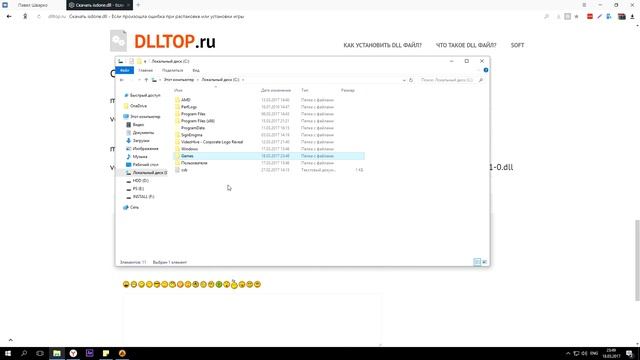Open the Файл tab in Explorer

point(124,70)
